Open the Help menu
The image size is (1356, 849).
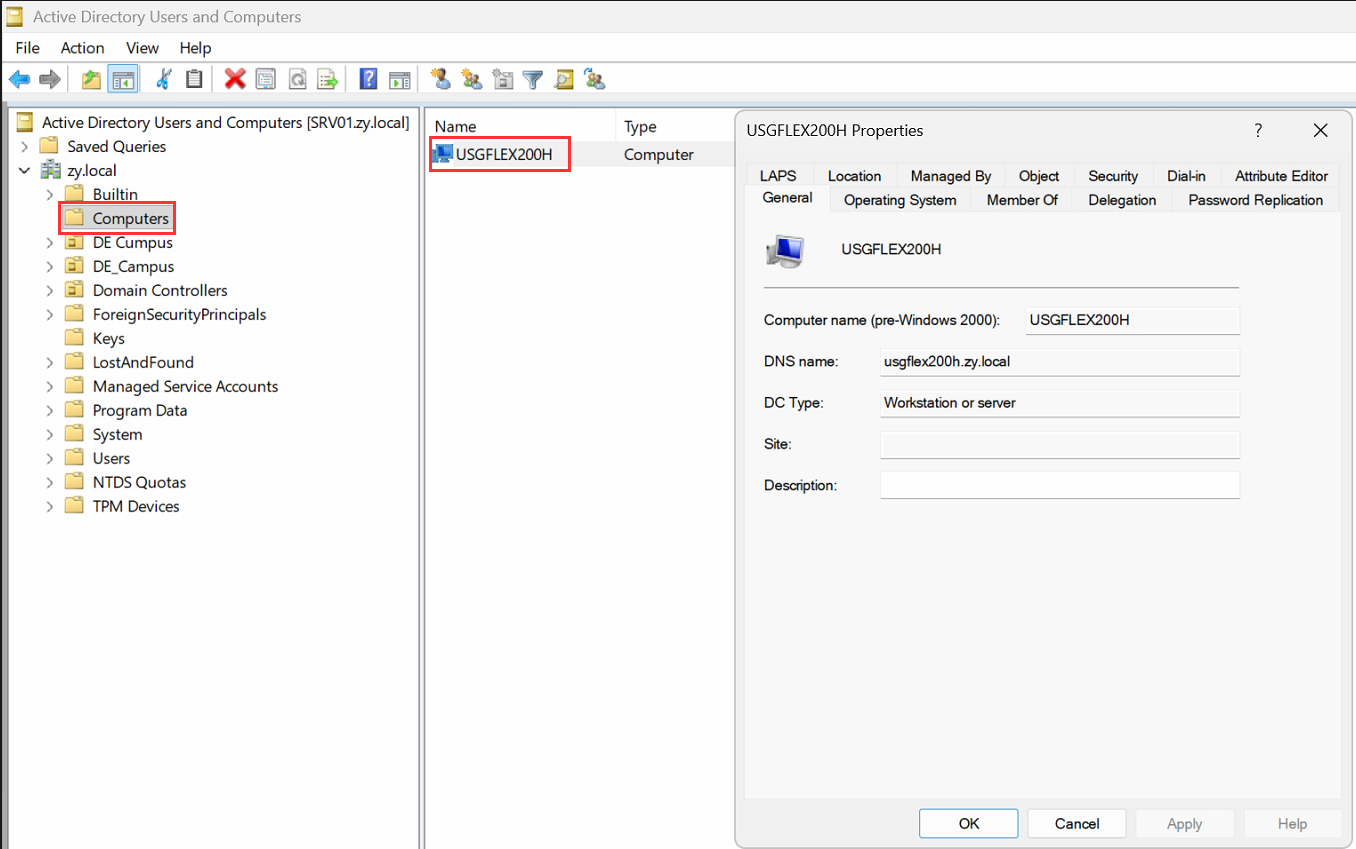(195, 48)
